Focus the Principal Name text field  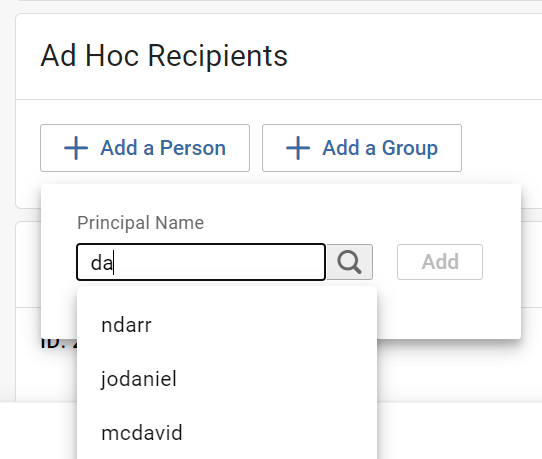click(x=201, y=262)
